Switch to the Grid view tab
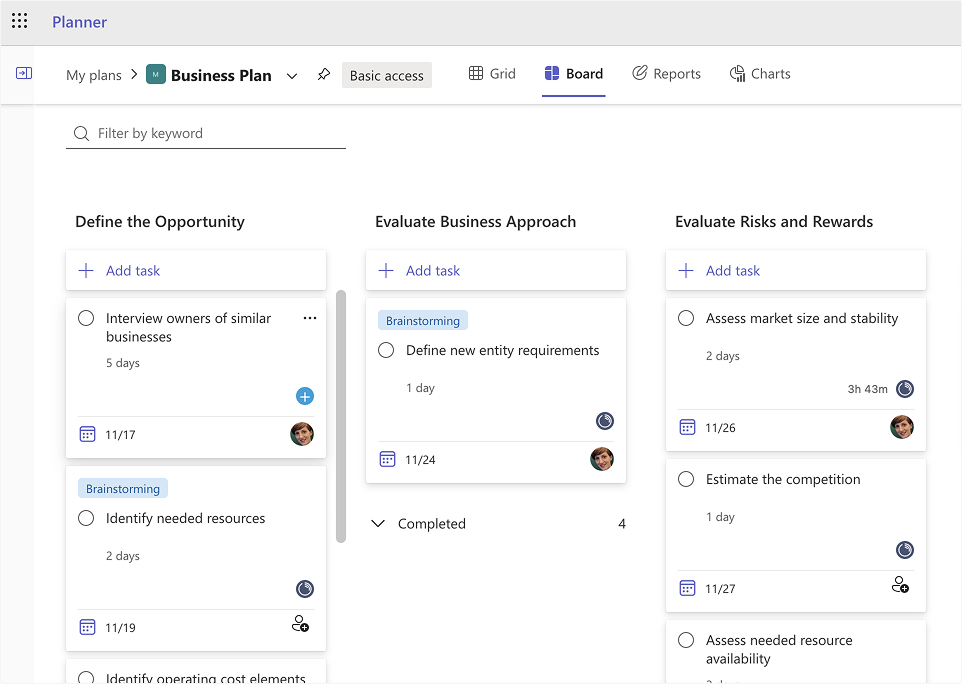The image size is (962, 684). 492,74
